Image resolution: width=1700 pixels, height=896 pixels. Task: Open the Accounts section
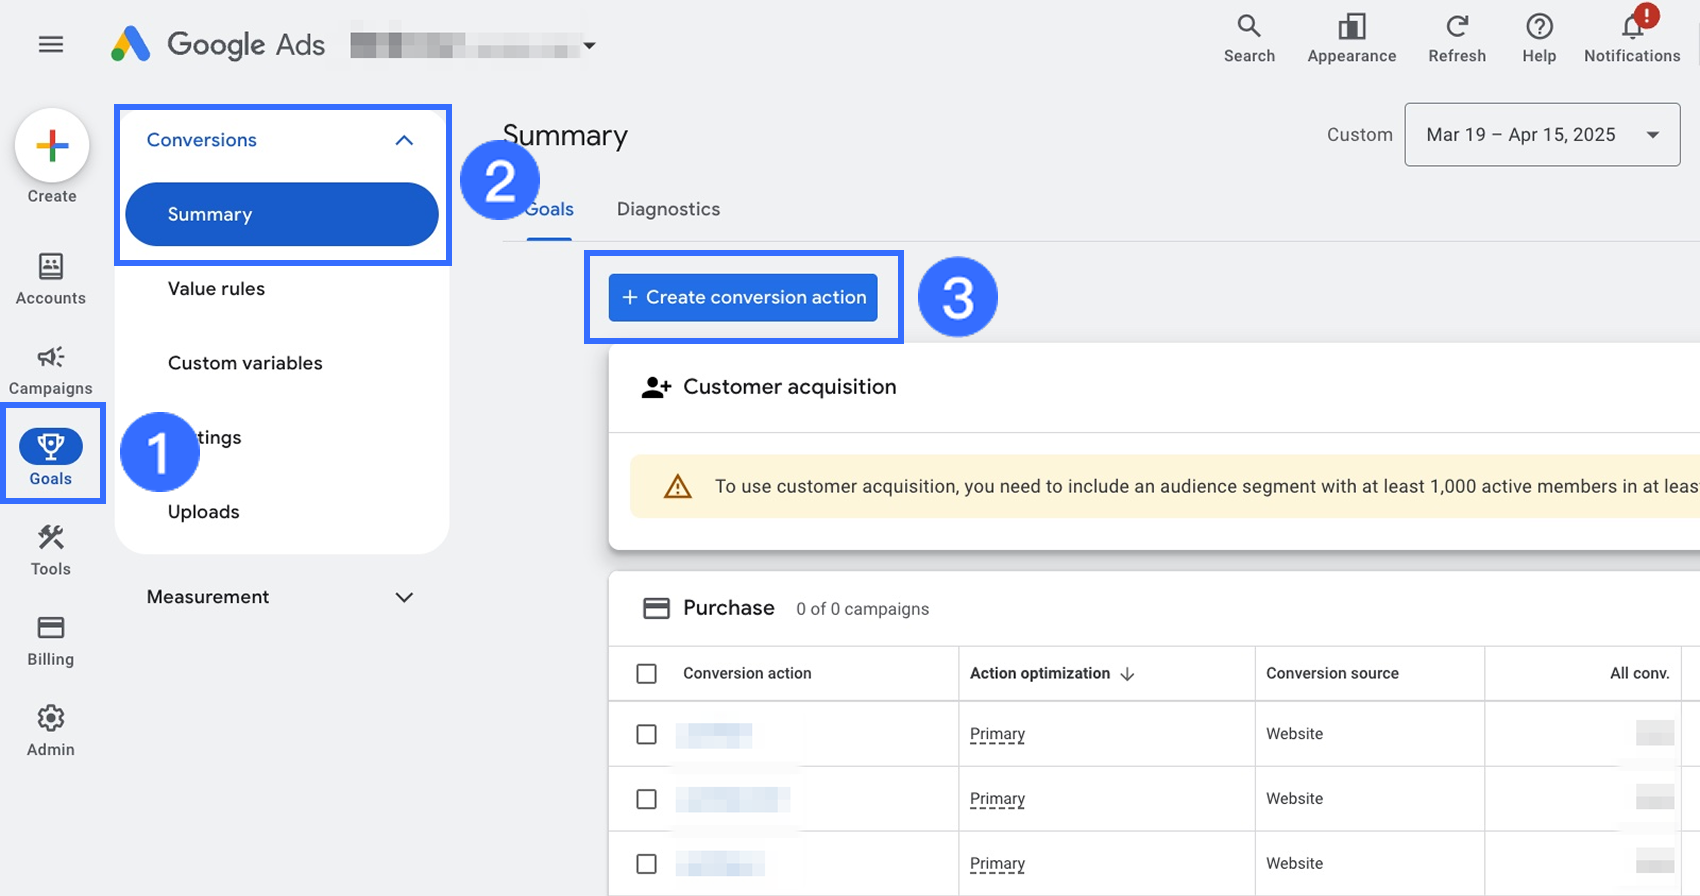pos(51,278)
